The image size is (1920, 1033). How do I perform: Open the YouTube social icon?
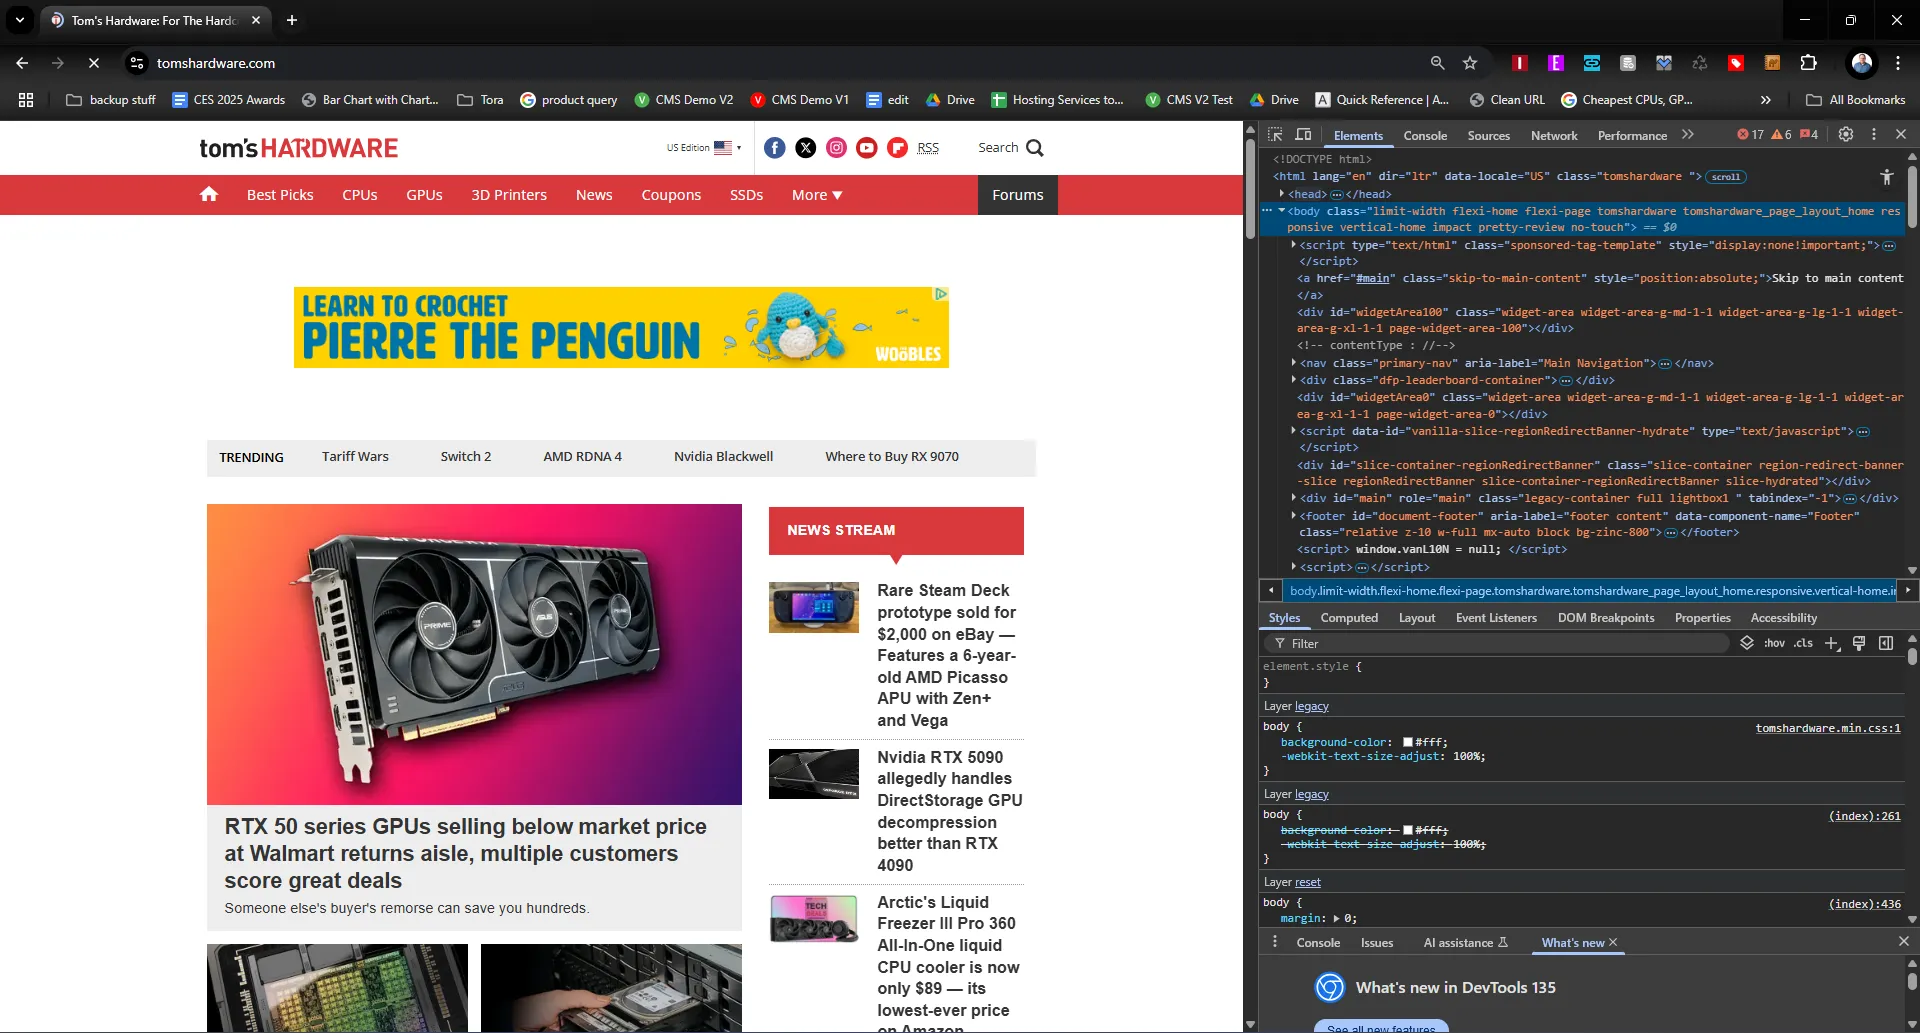tap(867, 148)
